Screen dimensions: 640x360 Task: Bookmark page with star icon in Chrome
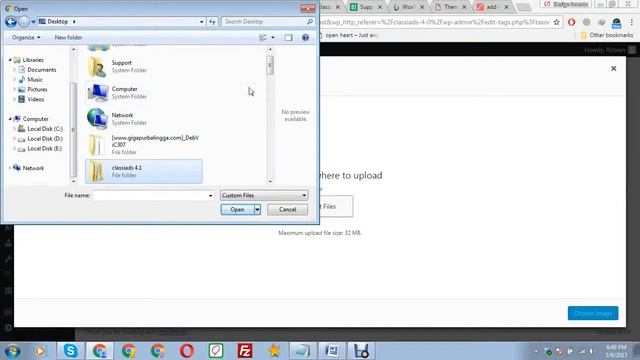coord(556,22)
